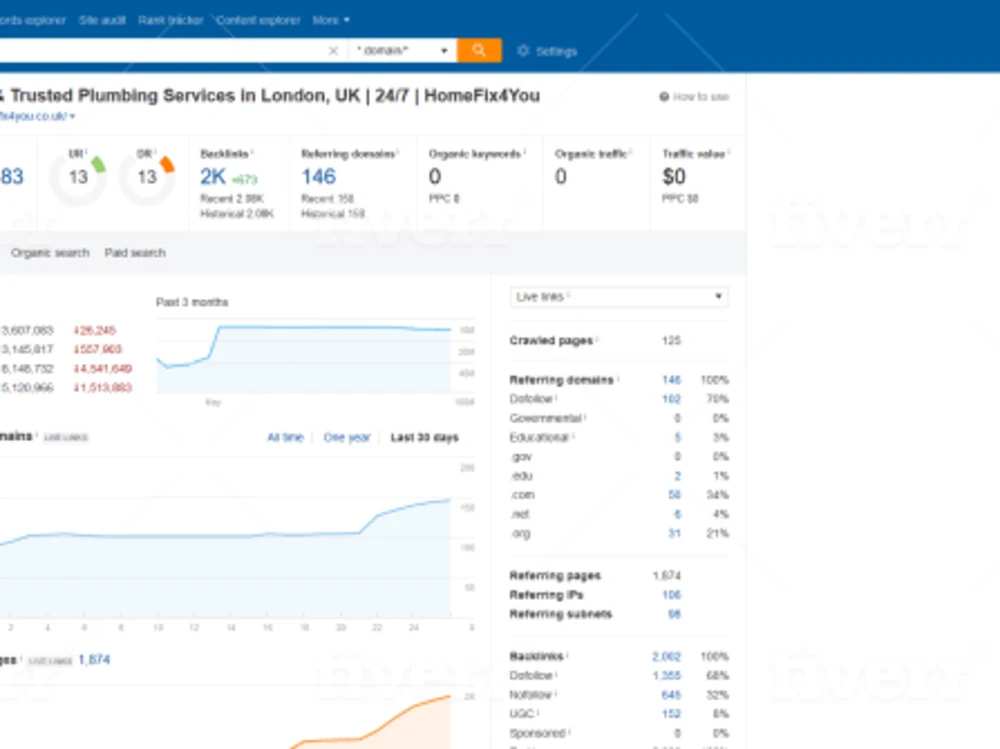Click the Referring subnets count

(674, 614)
